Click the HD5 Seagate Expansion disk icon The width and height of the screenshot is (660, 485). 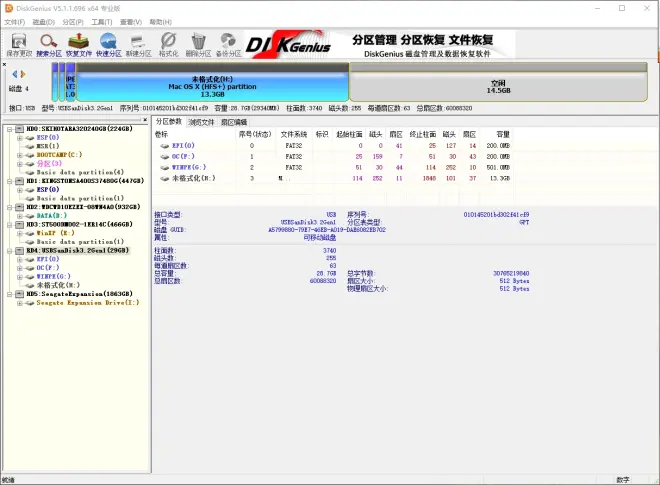[20, 294]
